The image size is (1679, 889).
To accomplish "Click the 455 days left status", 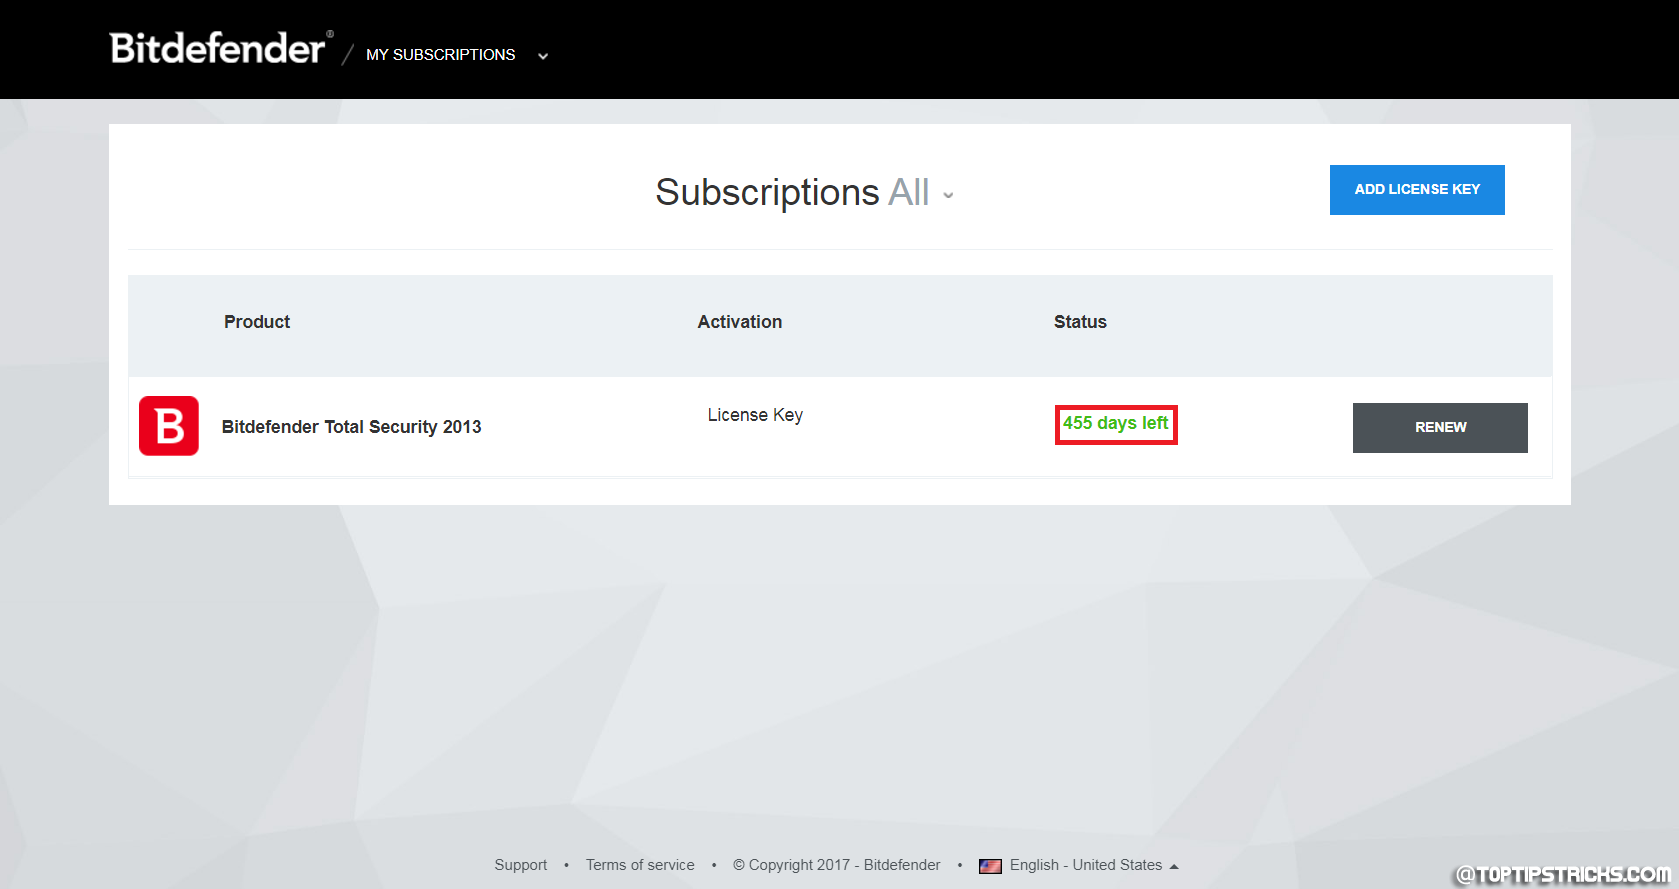I will (1116, 424).
